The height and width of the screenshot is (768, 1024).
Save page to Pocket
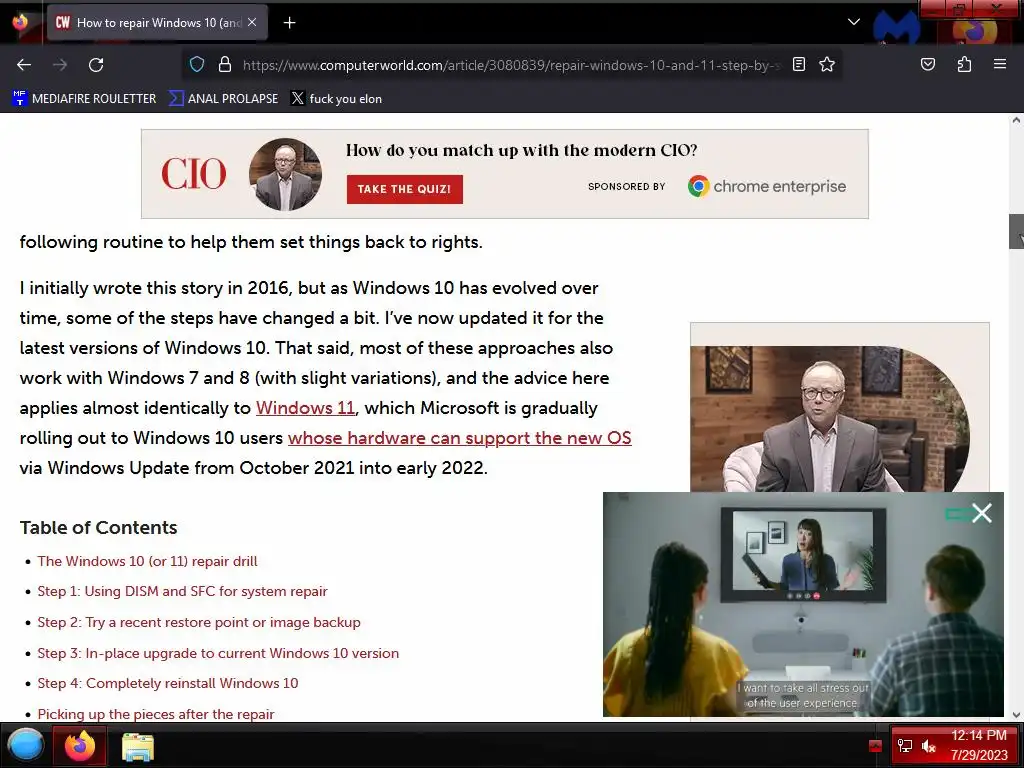927,64
